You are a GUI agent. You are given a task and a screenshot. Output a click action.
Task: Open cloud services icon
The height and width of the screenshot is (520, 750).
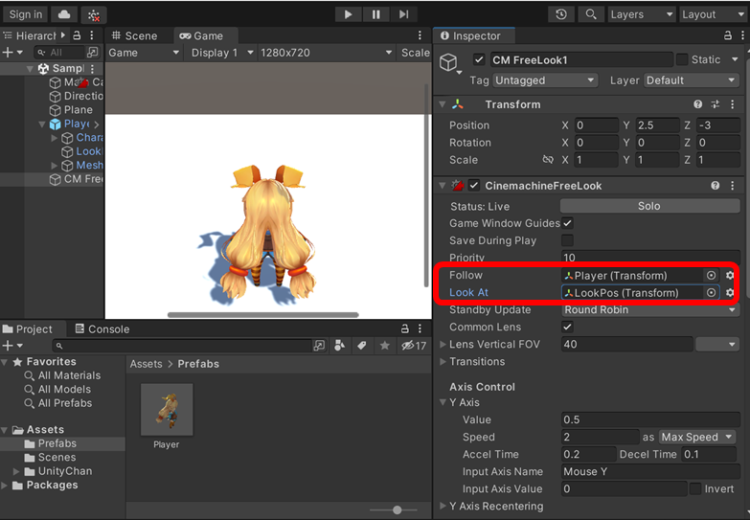point(64,14)
